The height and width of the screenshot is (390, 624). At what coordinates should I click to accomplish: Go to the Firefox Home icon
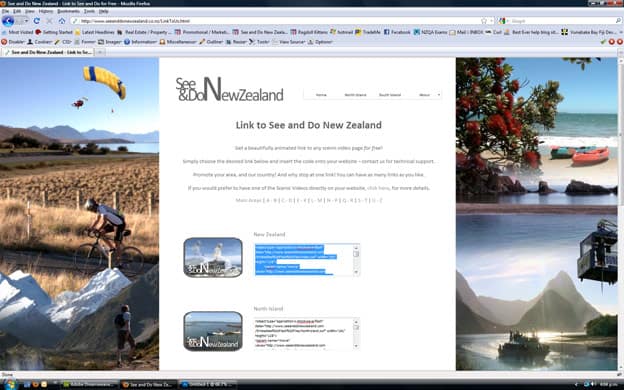click(x=62, y=21)
